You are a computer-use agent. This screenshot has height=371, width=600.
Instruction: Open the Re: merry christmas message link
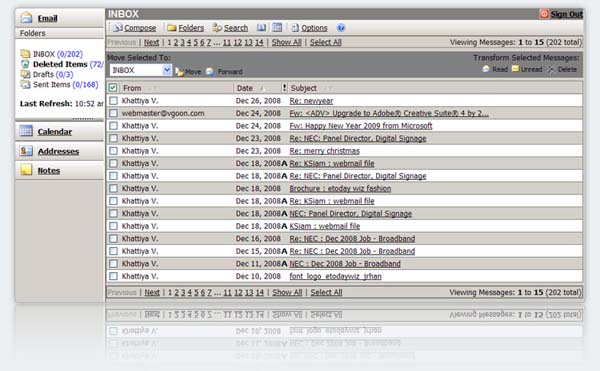tap(324, 151)
